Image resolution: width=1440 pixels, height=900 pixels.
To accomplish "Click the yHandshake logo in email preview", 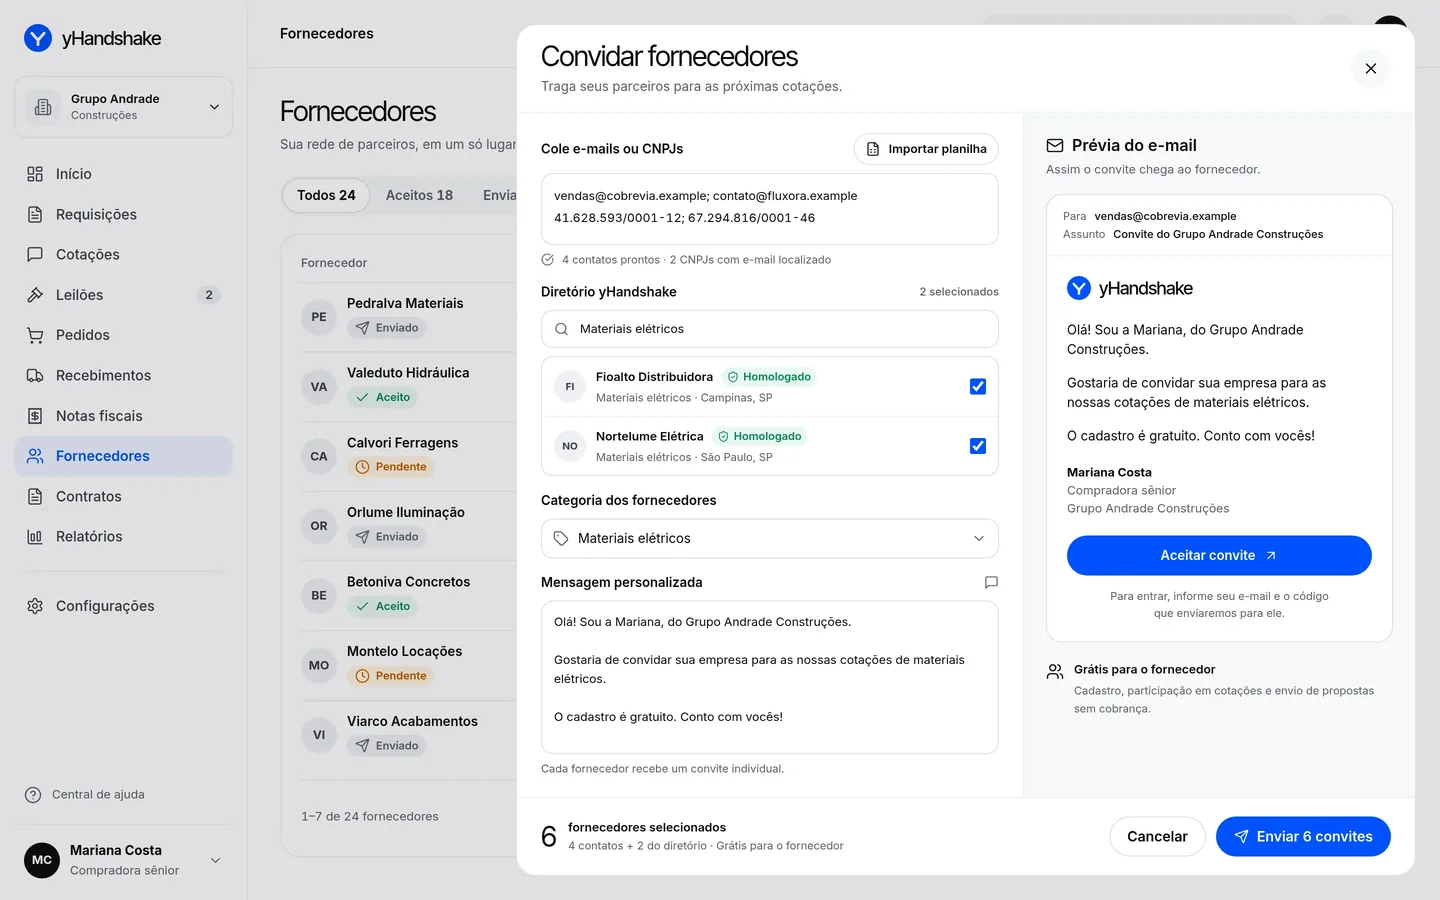I will click(1130, 288).
